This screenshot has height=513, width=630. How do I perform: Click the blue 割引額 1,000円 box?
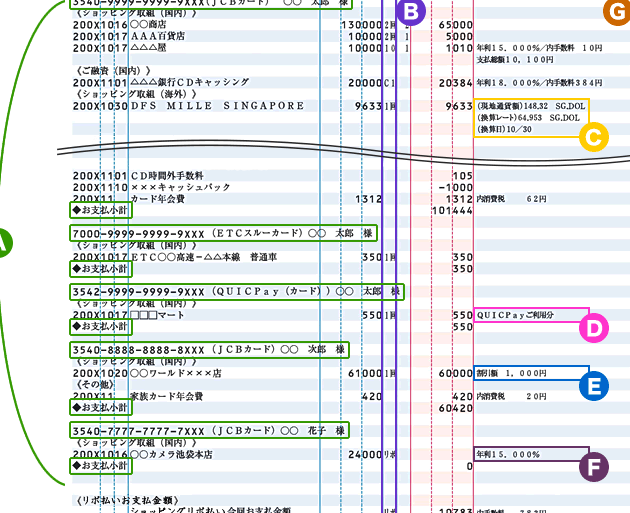click(x=531, y=373)
